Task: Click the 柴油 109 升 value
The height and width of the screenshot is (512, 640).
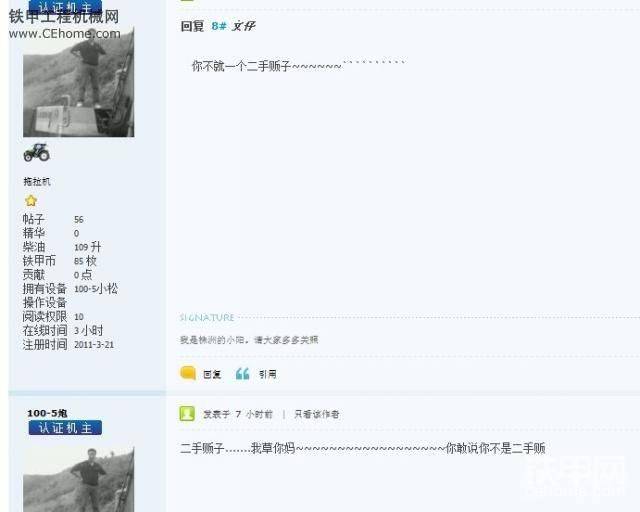Action: tap(87, 247)
